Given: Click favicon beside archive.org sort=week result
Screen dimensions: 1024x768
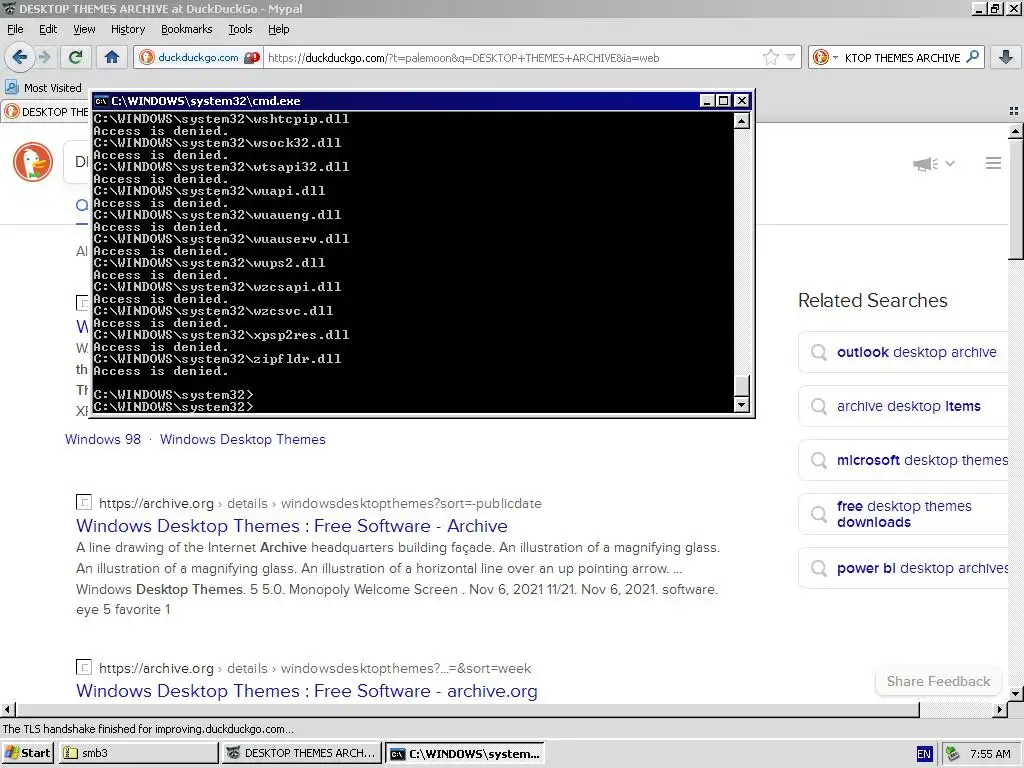Looking at the screenshot, I should pyautogui.click(x=84, y=667).
